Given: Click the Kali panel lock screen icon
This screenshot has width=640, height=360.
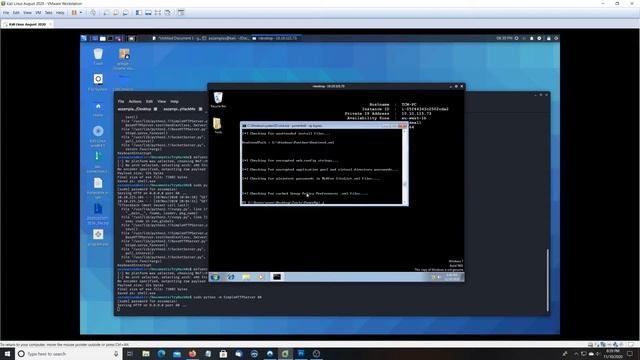Looking at the screenshot, I should tap(548, 38).
